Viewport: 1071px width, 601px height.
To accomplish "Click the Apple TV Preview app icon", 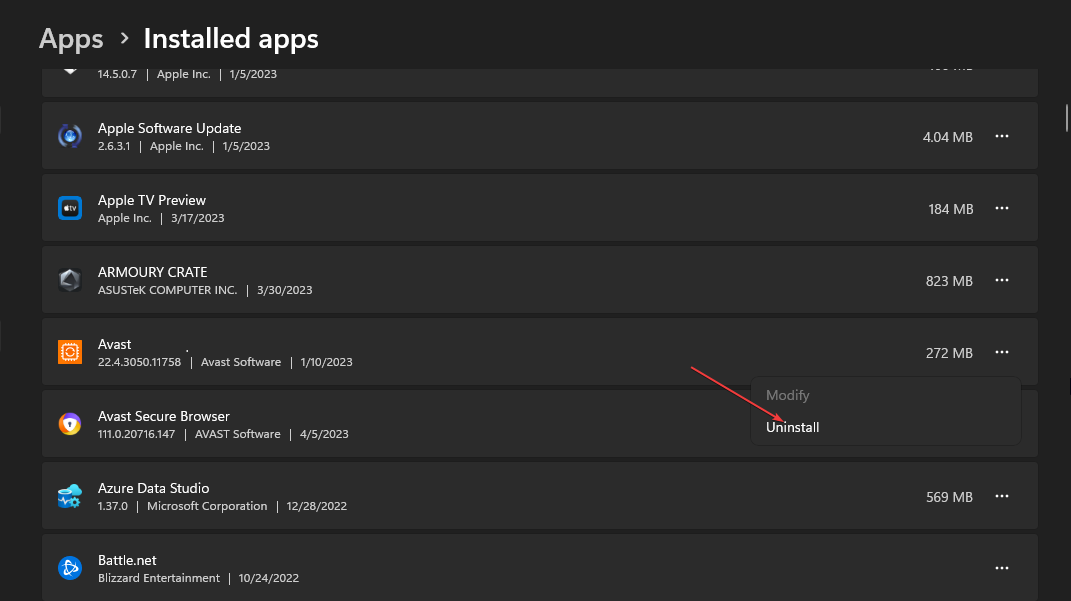I will coord(70,208).
